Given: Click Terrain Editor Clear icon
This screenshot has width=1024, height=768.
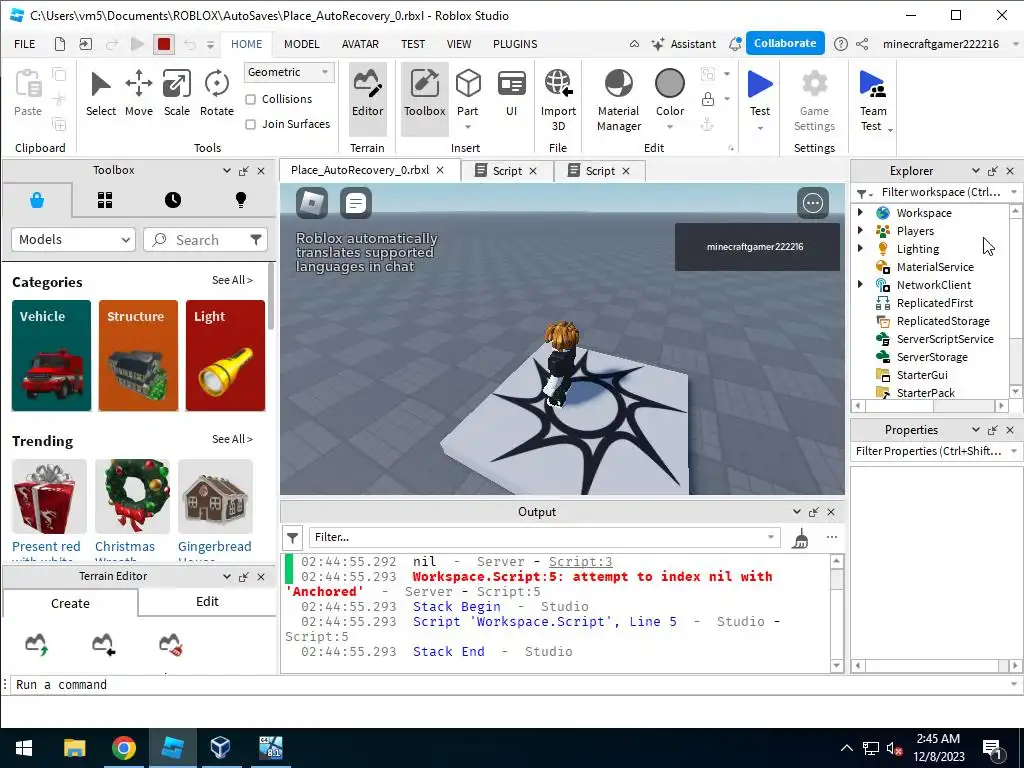Looking at the screenshot, I should click(x=170, y=643).
